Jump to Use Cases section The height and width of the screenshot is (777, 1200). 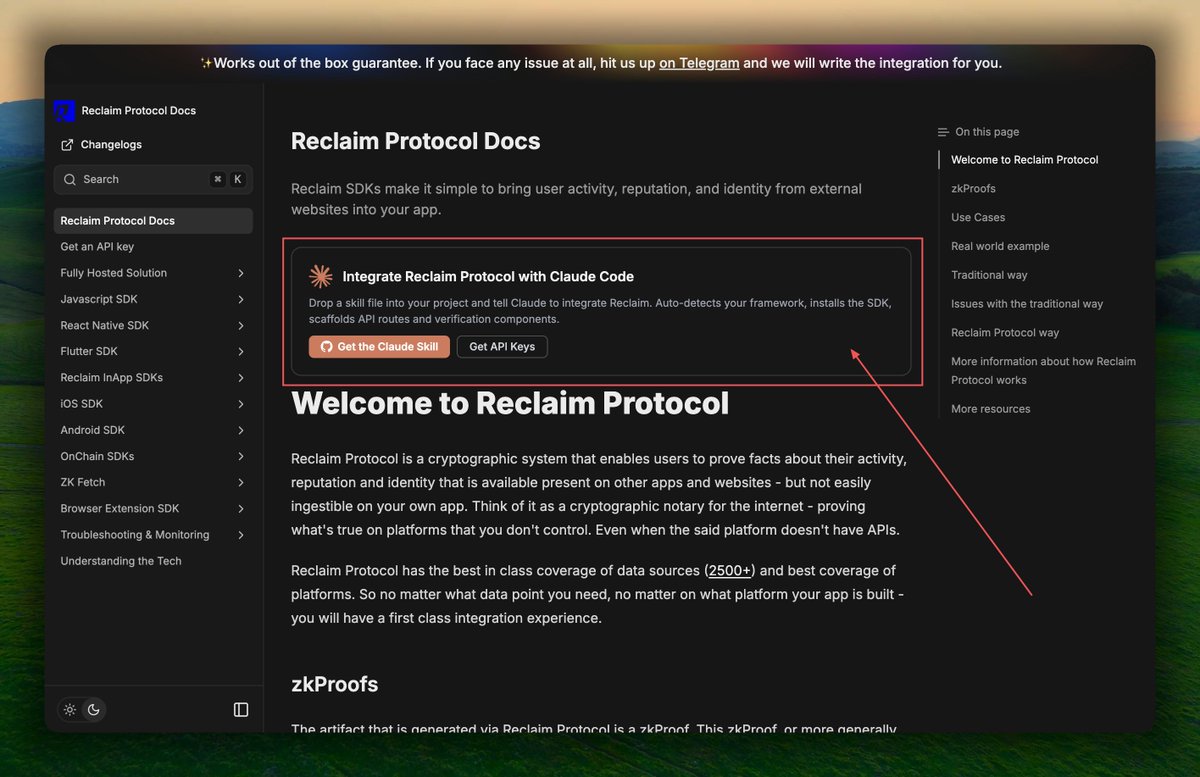(978, 218)
